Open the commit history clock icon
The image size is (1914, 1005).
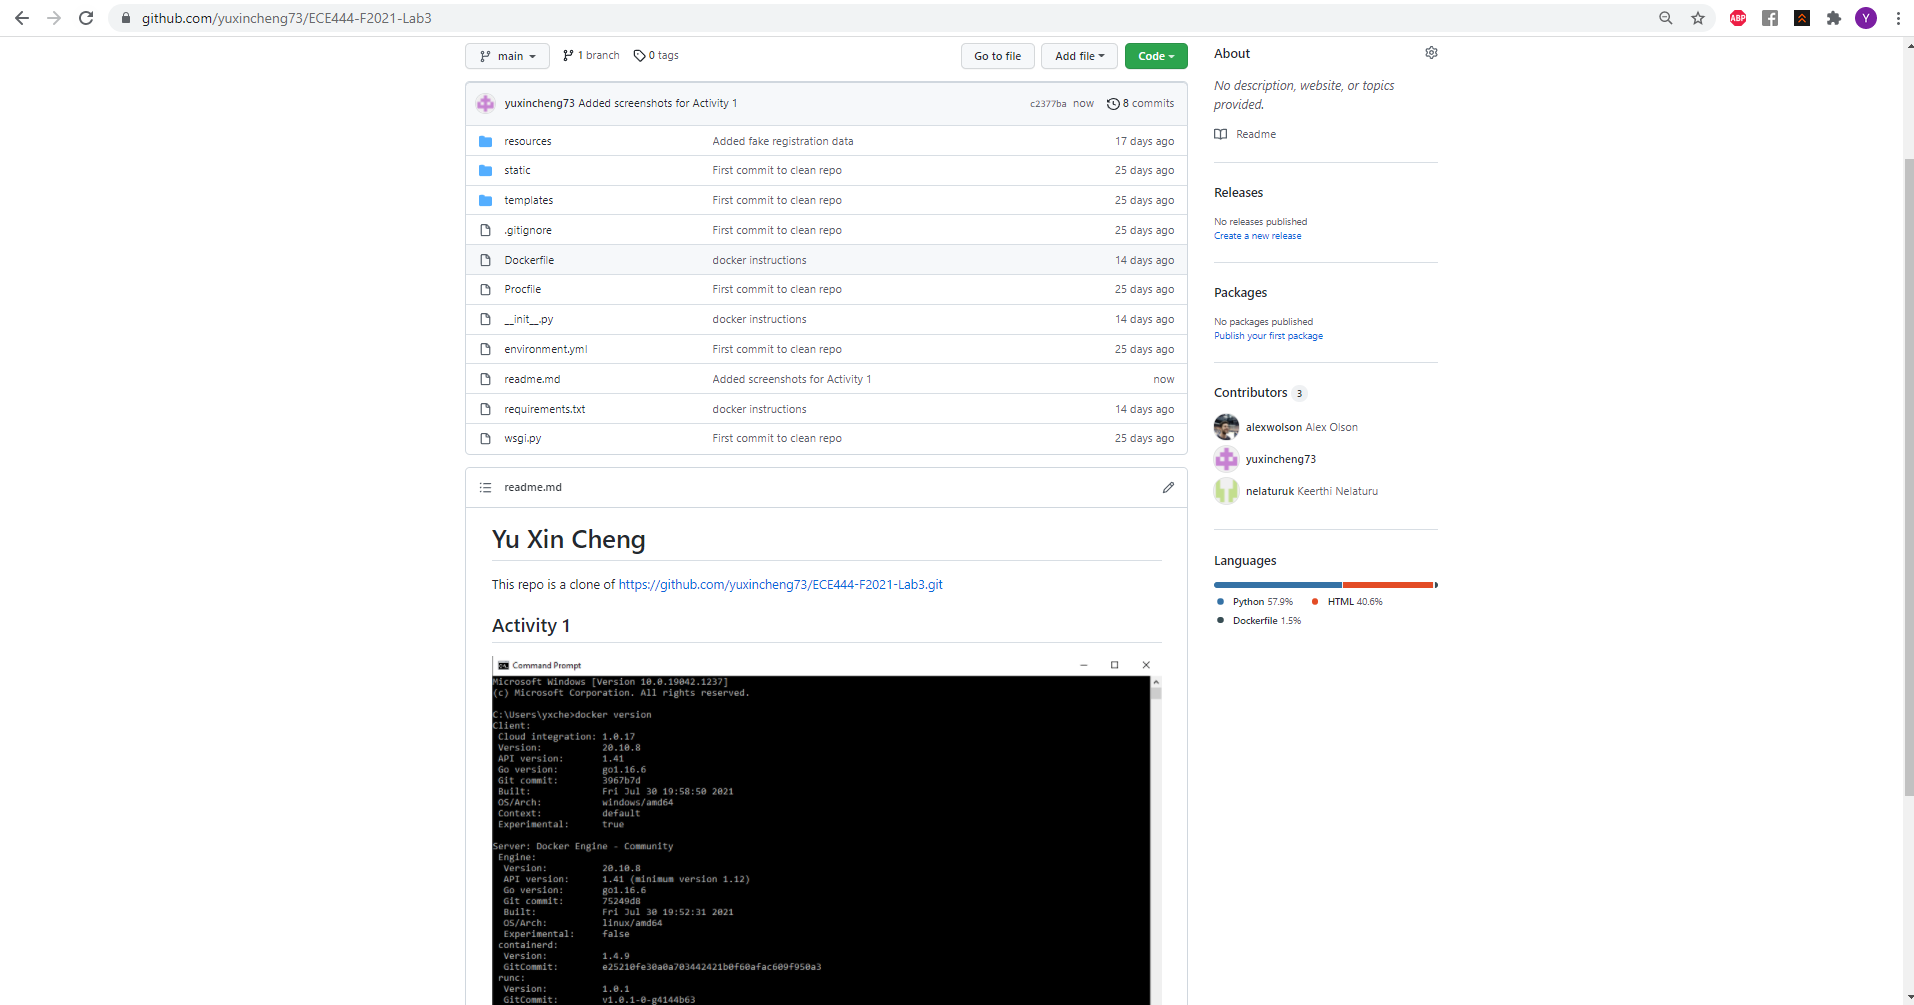1114,103
